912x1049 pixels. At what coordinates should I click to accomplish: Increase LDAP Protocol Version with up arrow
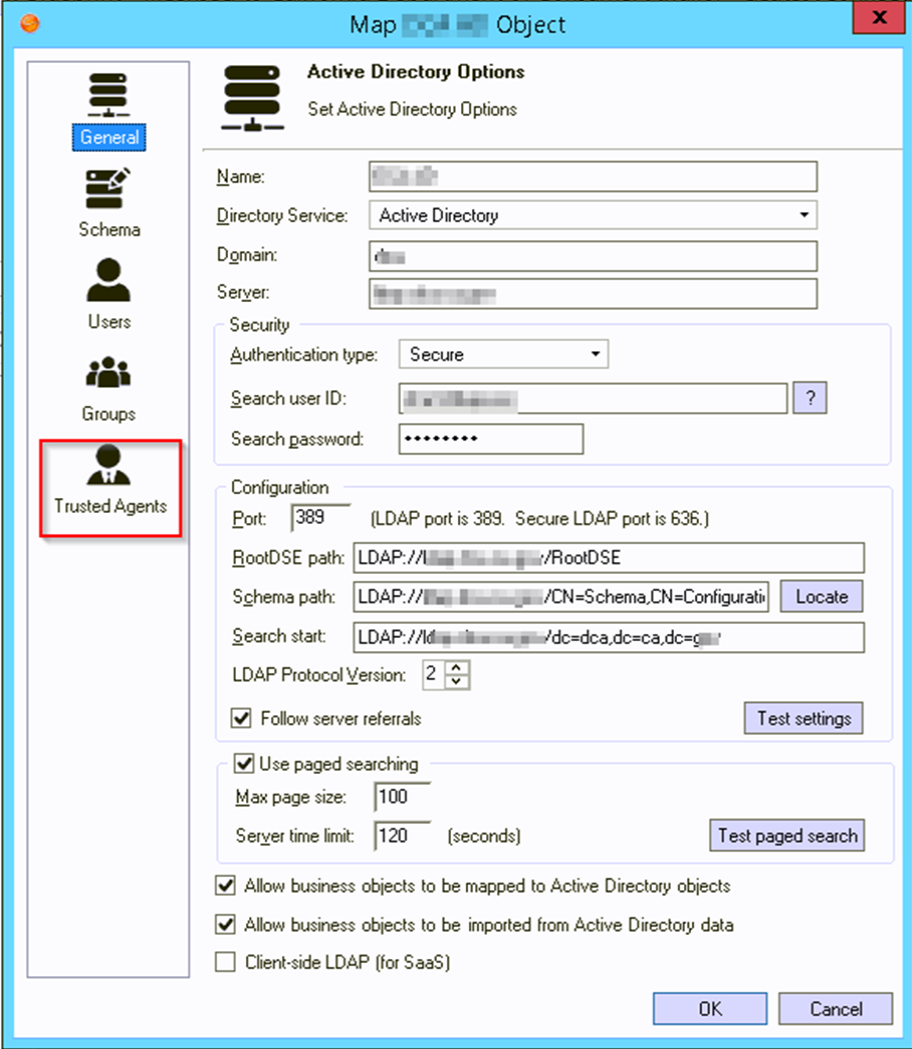[x=456, y=668]
